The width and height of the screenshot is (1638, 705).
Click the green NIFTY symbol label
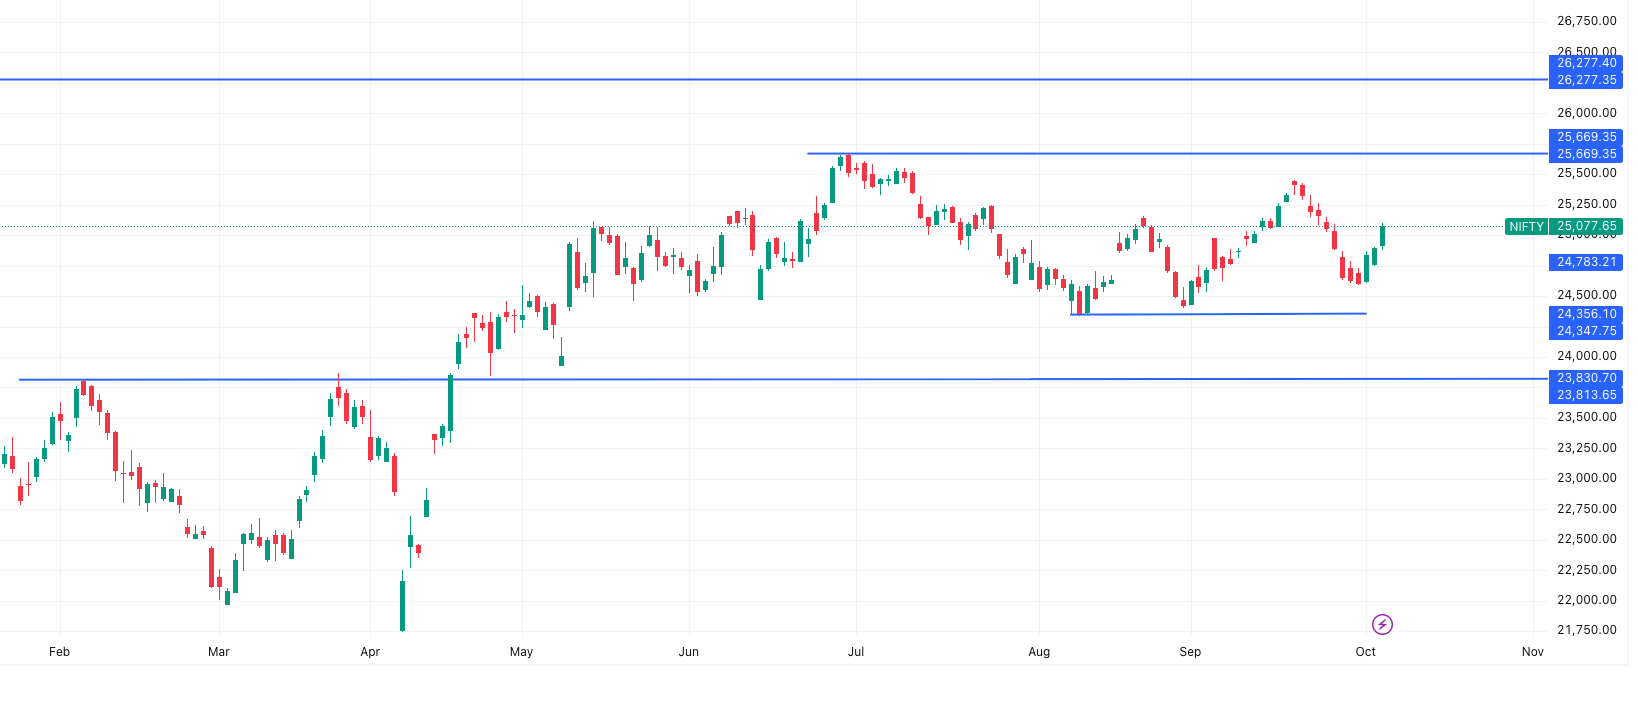(1526, 227)
